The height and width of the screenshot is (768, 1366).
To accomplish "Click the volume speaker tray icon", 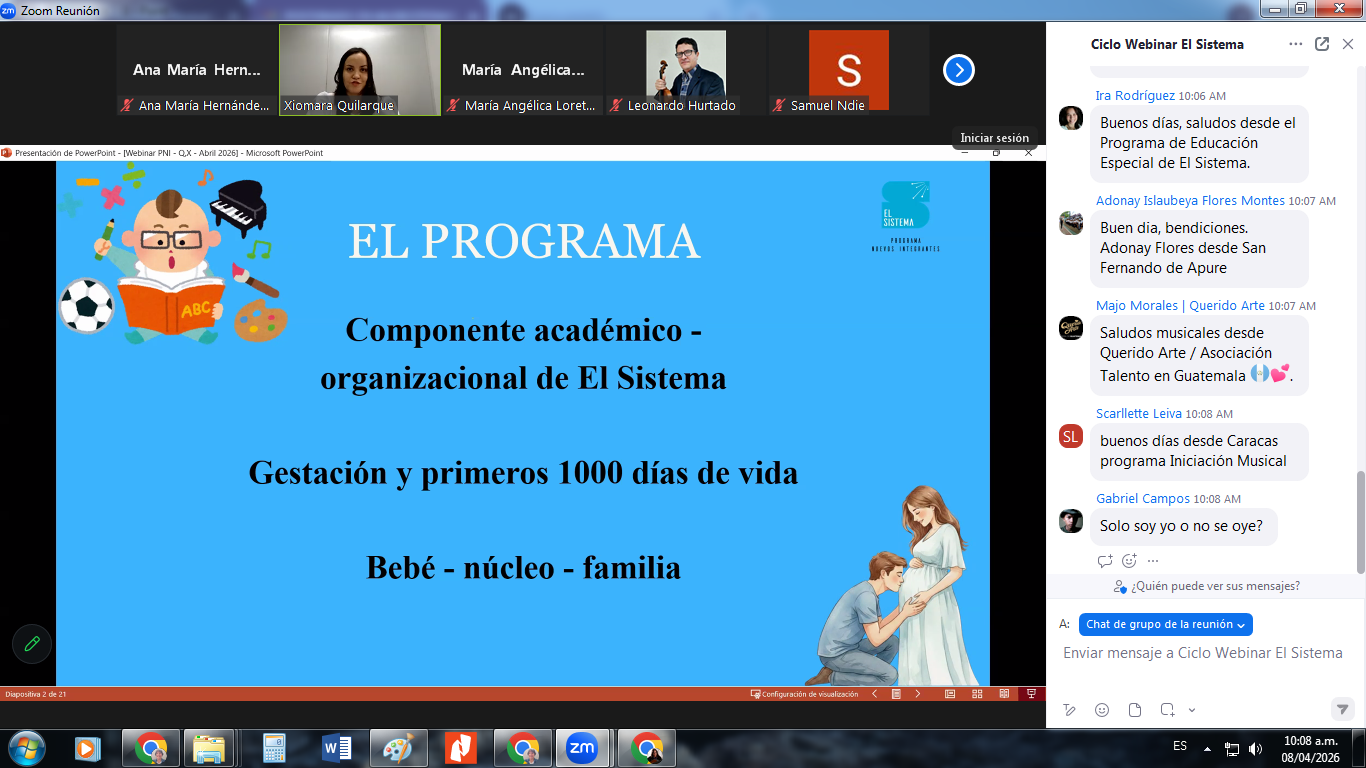I will [1255, 748].
